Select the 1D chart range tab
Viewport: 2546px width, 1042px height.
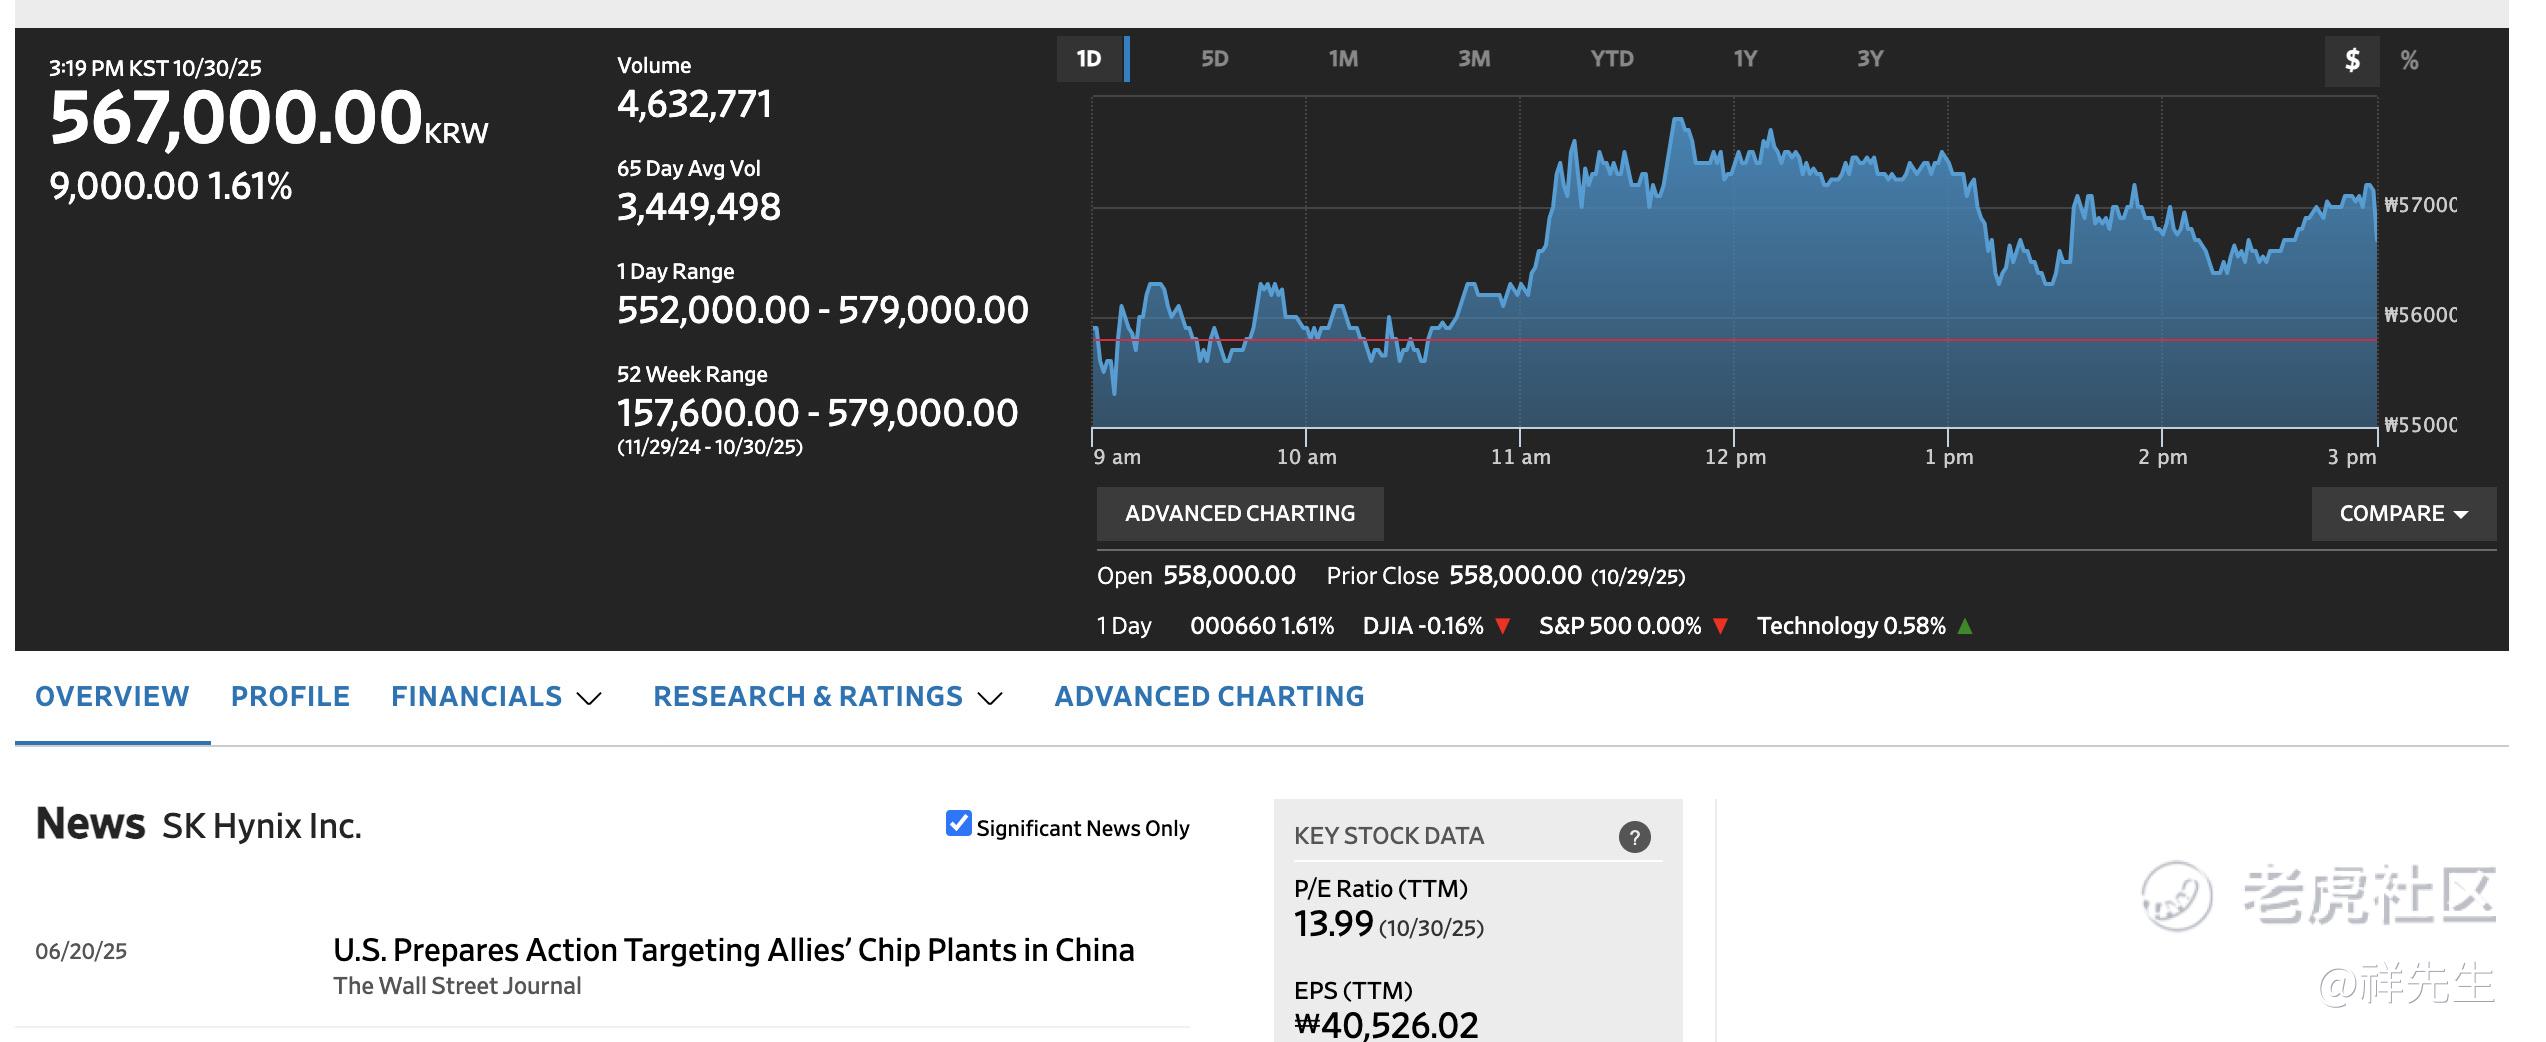click(x=1089, y=59)
